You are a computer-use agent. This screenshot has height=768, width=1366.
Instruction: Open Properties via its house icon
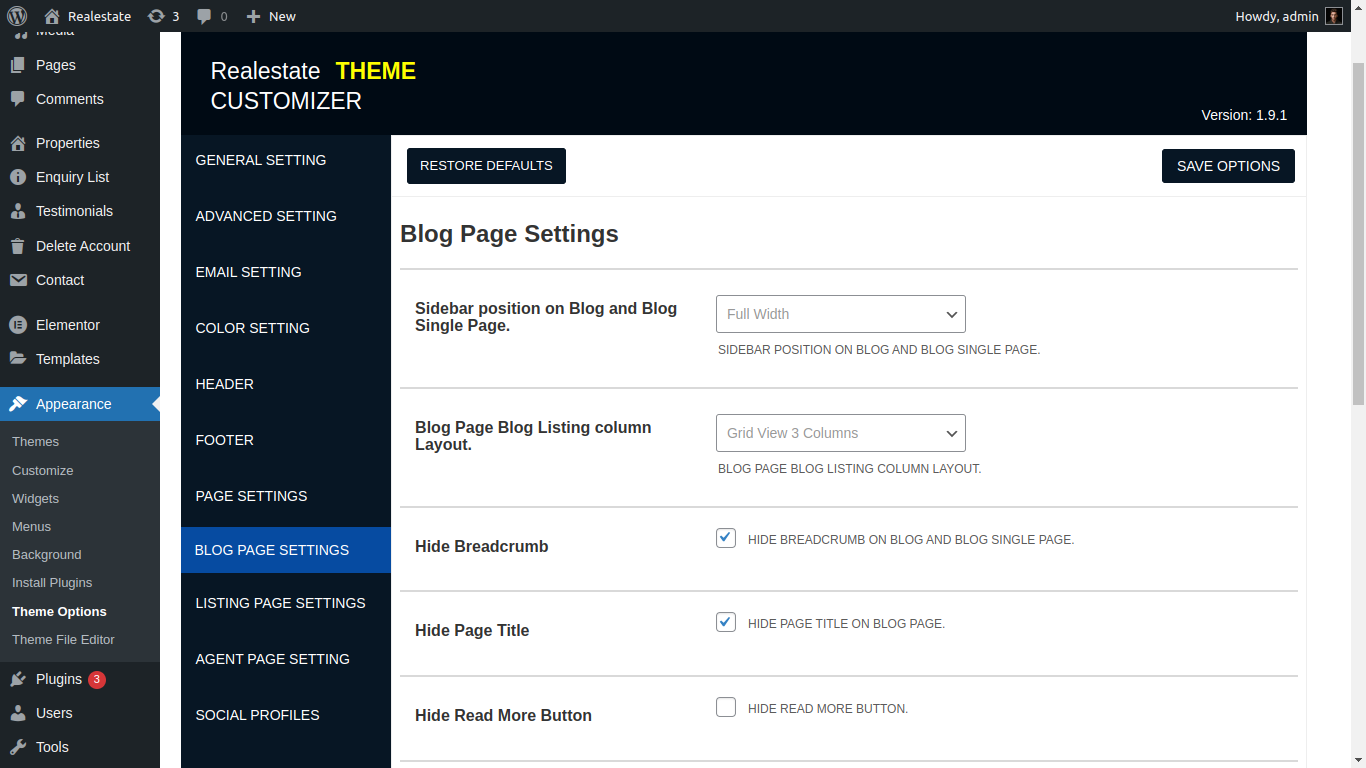click(x=18, y=143)
